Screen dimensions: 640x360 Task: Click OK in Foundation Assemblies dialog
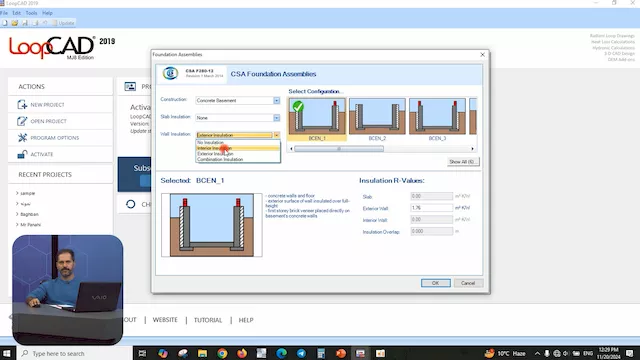(436, 283)
